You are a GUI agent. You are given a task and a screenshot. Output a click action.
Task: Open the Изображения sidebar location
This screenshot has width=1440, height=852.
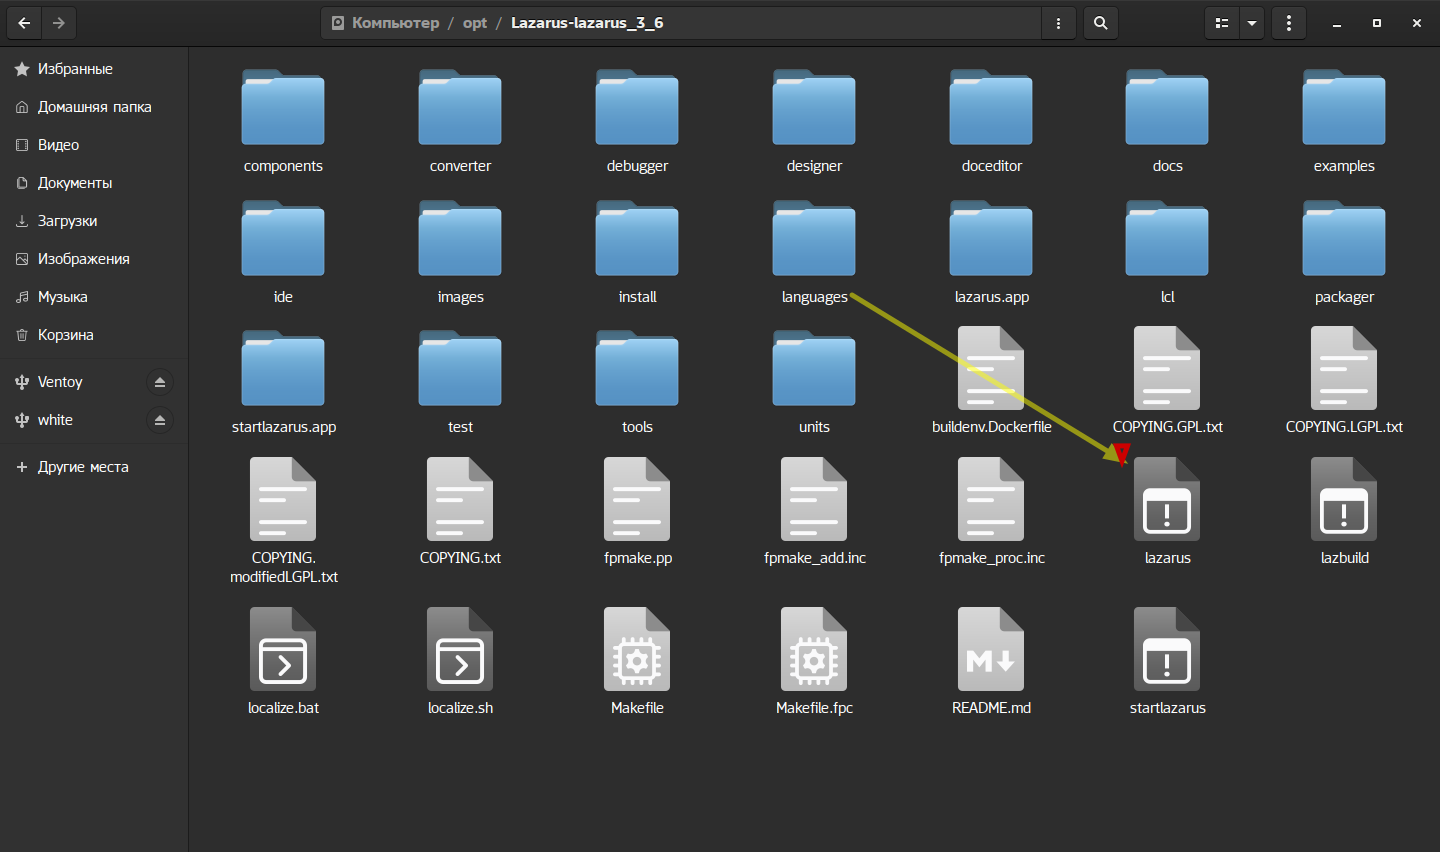[x=94, y=259]
